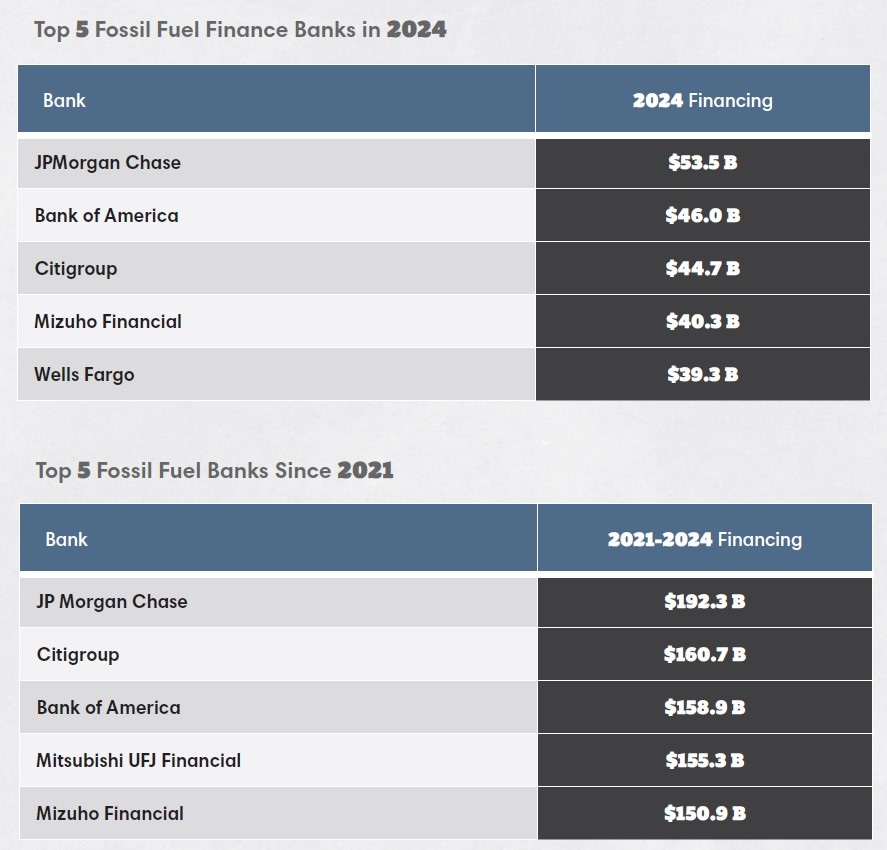Viewport: 887px width, 850px height.
Task: Select JP Morgan Chase in the since-2021 table
Action: click(x=112, y=602)
